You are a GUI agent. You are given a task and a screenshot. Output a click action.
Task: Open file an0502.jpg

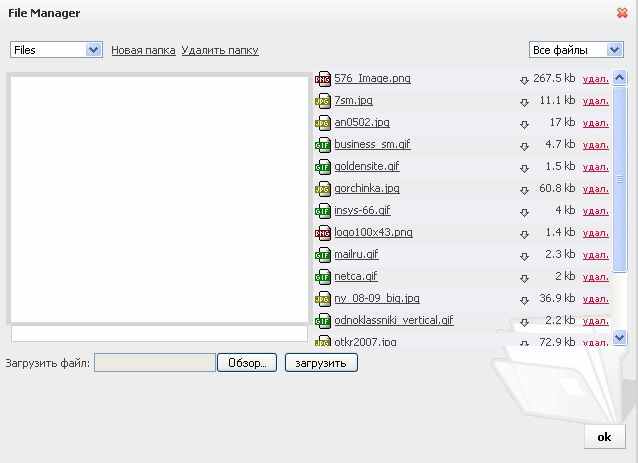[362, 122]
